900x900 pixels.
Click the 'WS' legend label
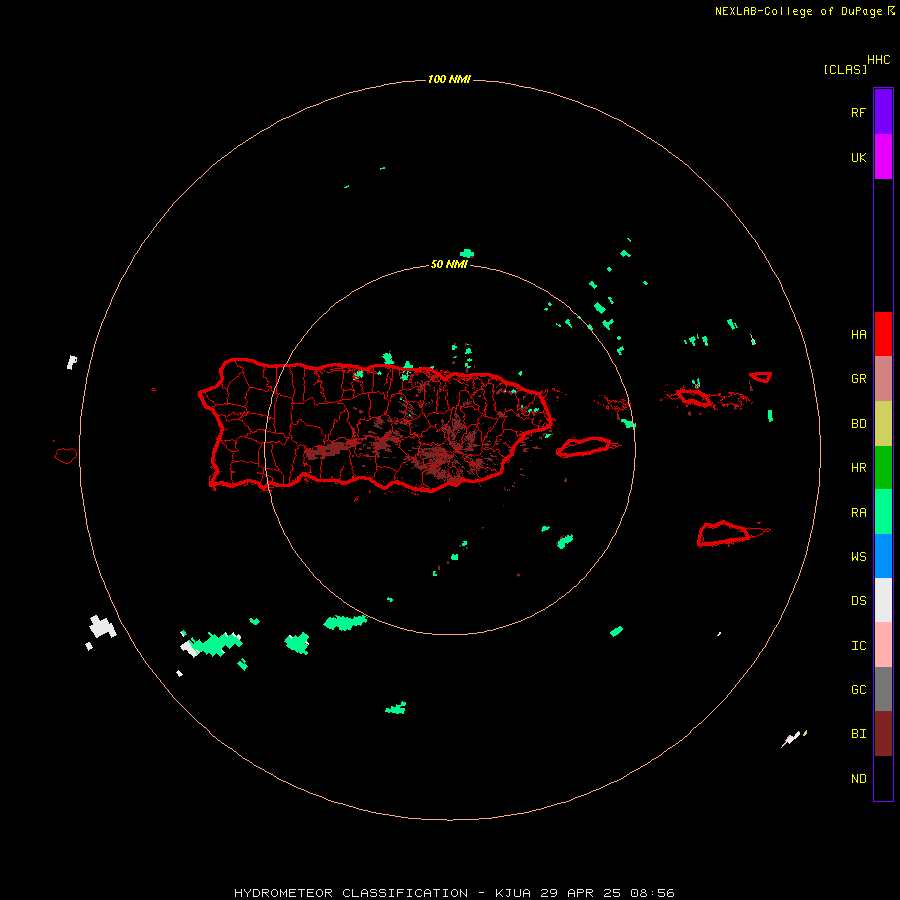[858, 556]
